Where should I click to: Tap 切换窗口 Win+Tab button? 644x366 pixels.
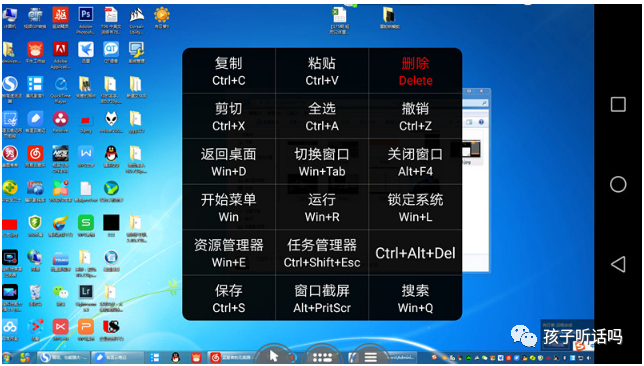pos(322,162)
